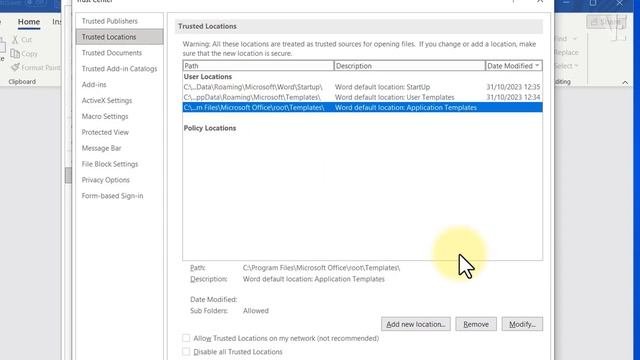
Task: Select Microsoft\Templates user templates row
Action: click(362, 97)
